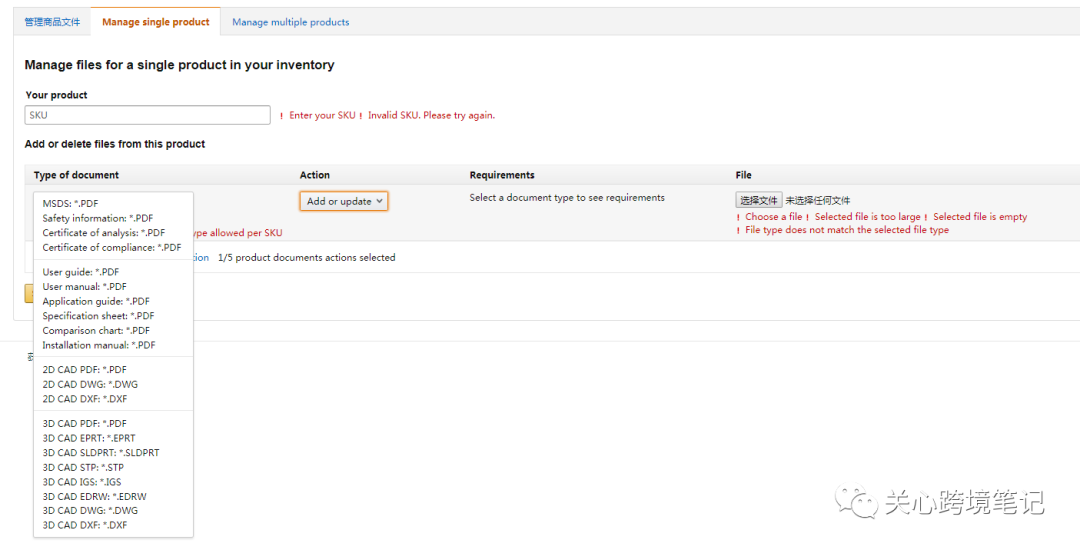Switch to Manage multiple products tab
This screenshot has width=1080, height=550.
(x=291, y=22)
